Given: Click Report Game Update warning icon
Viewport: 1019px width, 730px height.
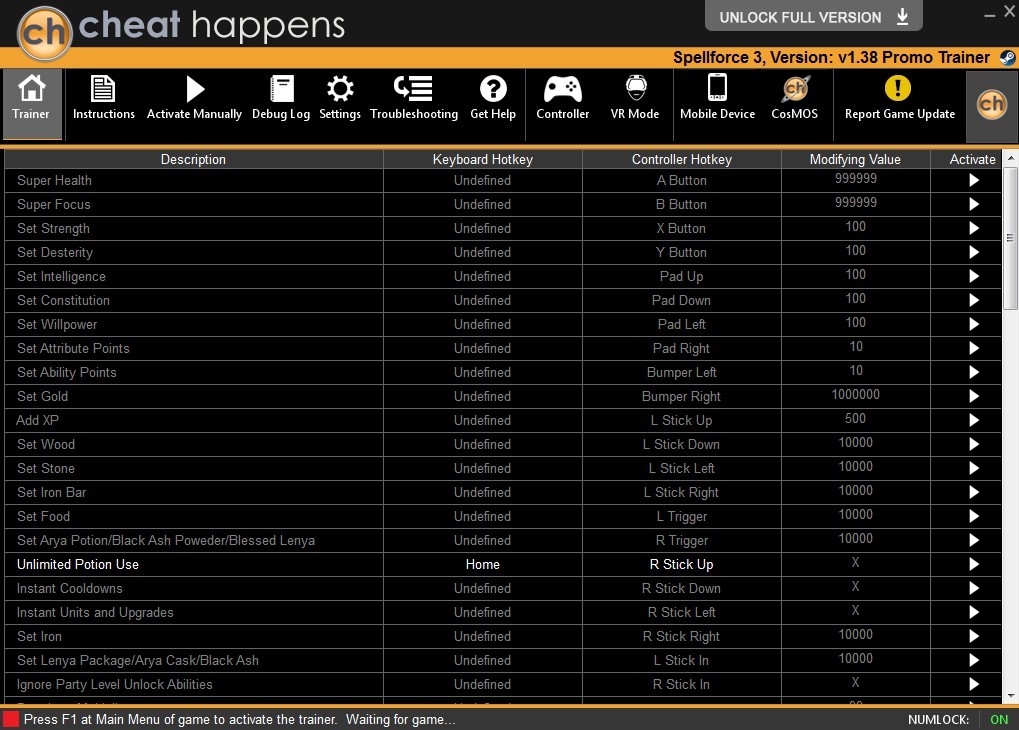Looking at the screenshot, I should [897, 88].
